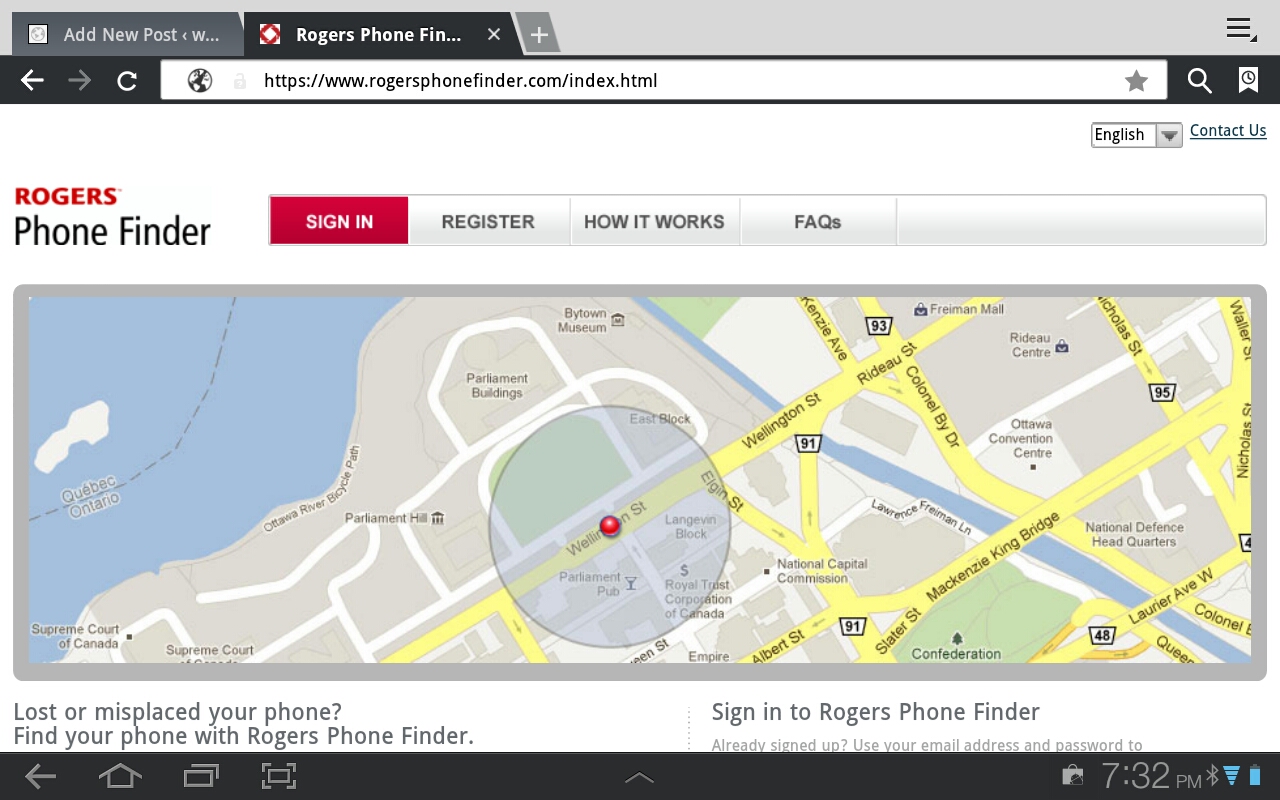Go back to the previous page

point(31,80)
